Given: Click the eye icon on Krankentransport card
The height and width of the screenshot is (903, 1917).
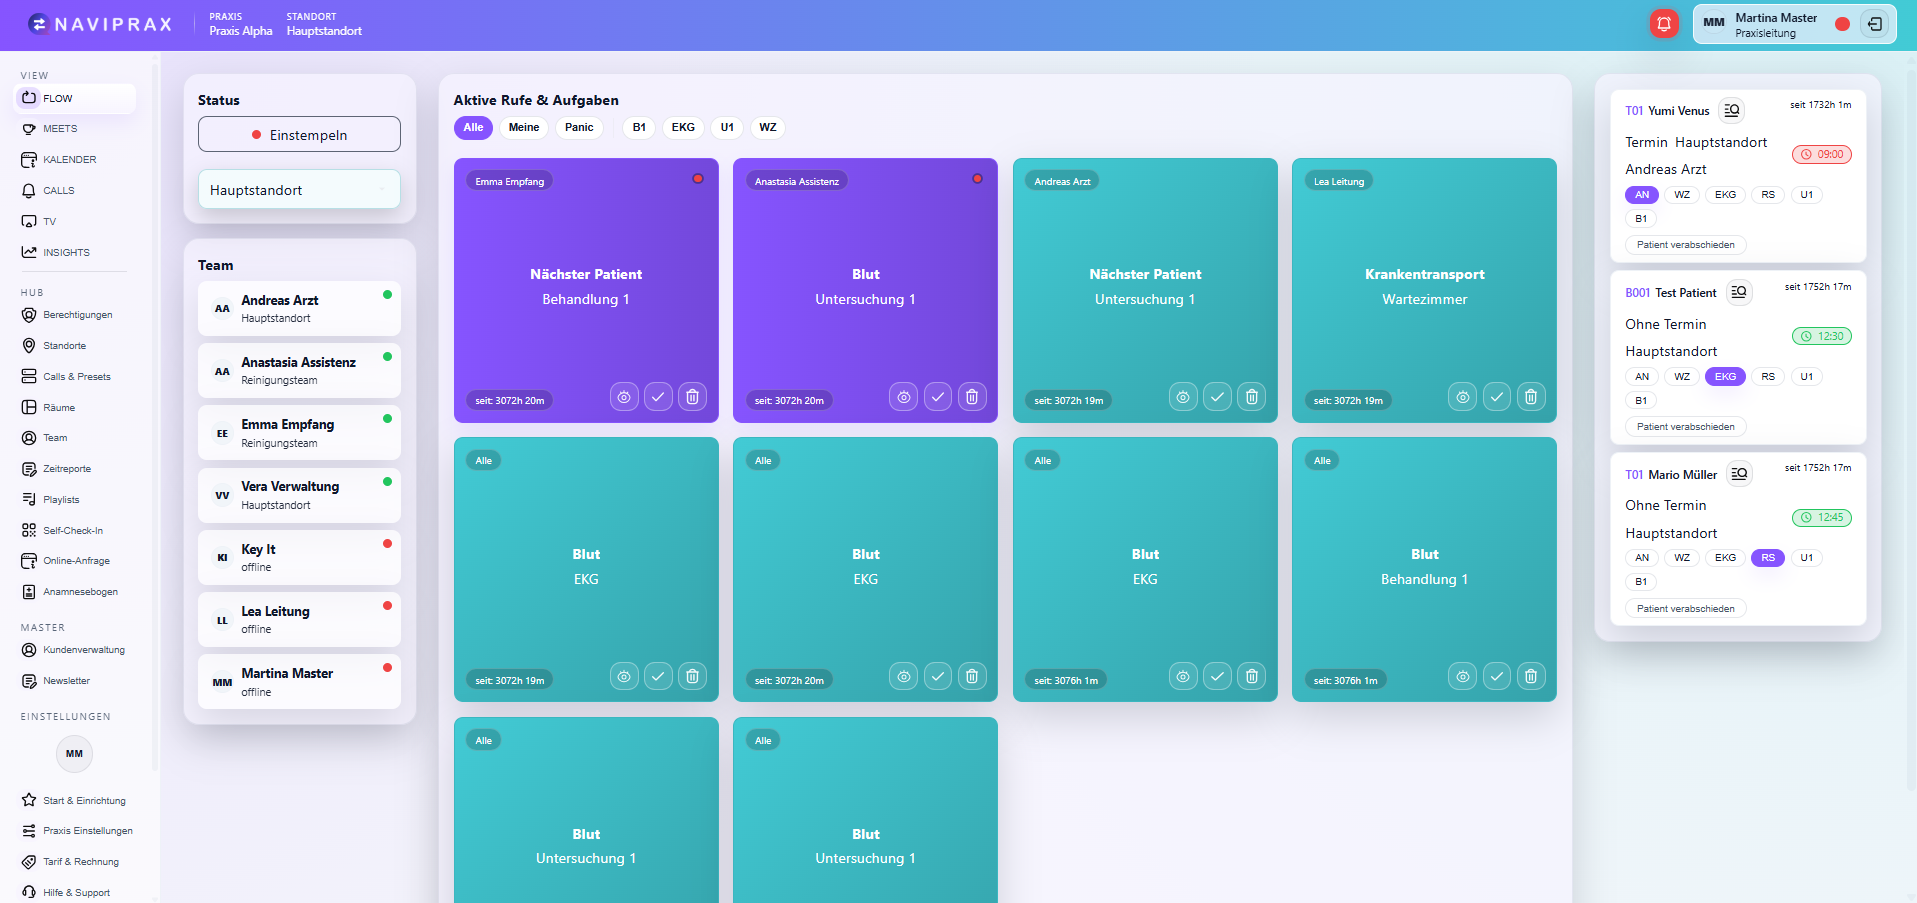Looking at the screenshot, I should 1462,397.
